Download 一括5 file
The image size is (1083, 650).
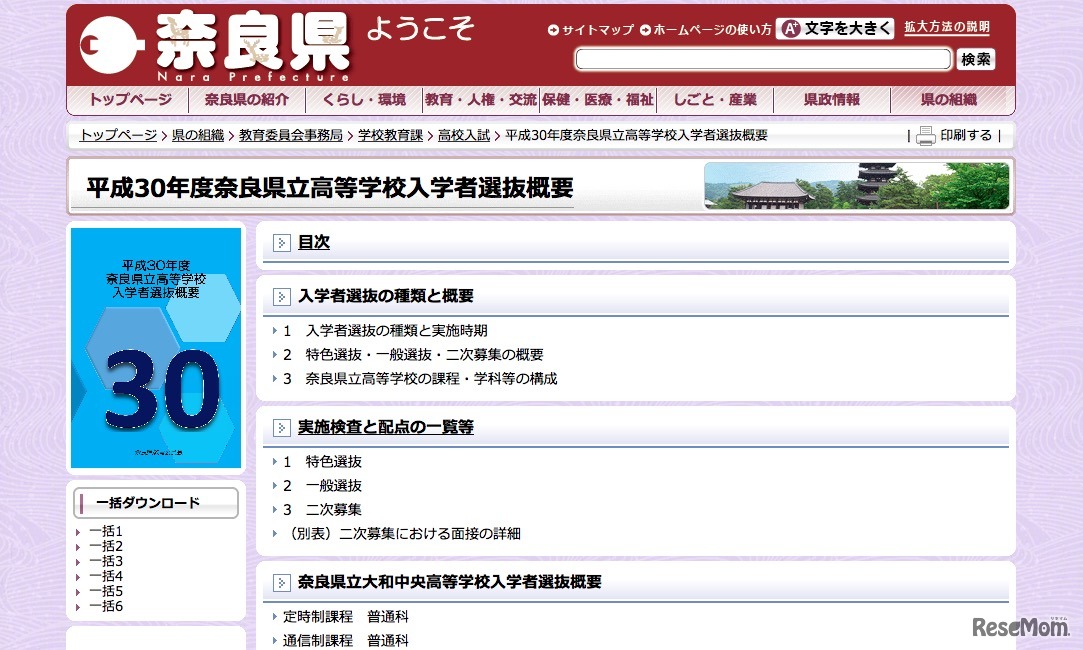point(106,591)
